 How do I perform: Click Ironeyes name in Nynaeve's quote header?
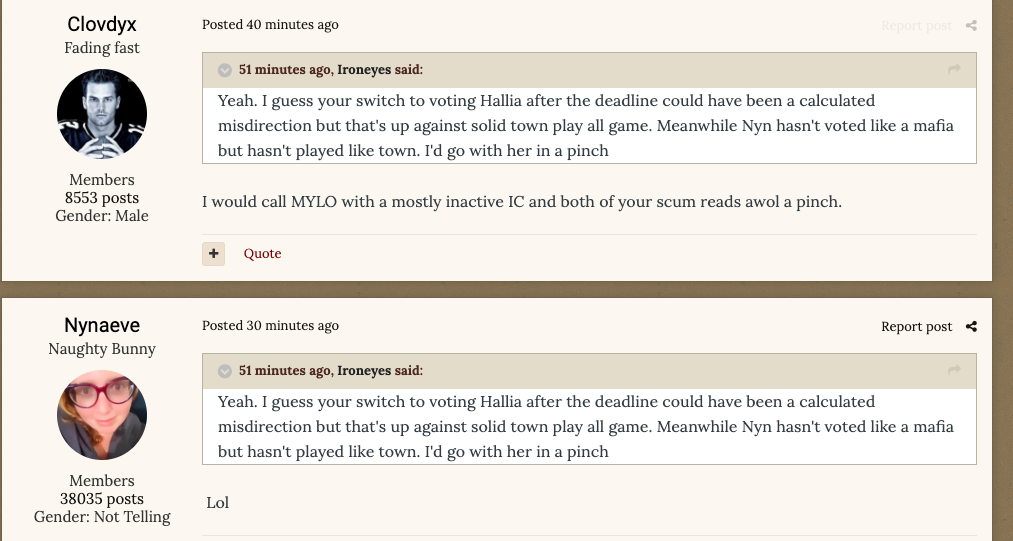coord(364,371)
